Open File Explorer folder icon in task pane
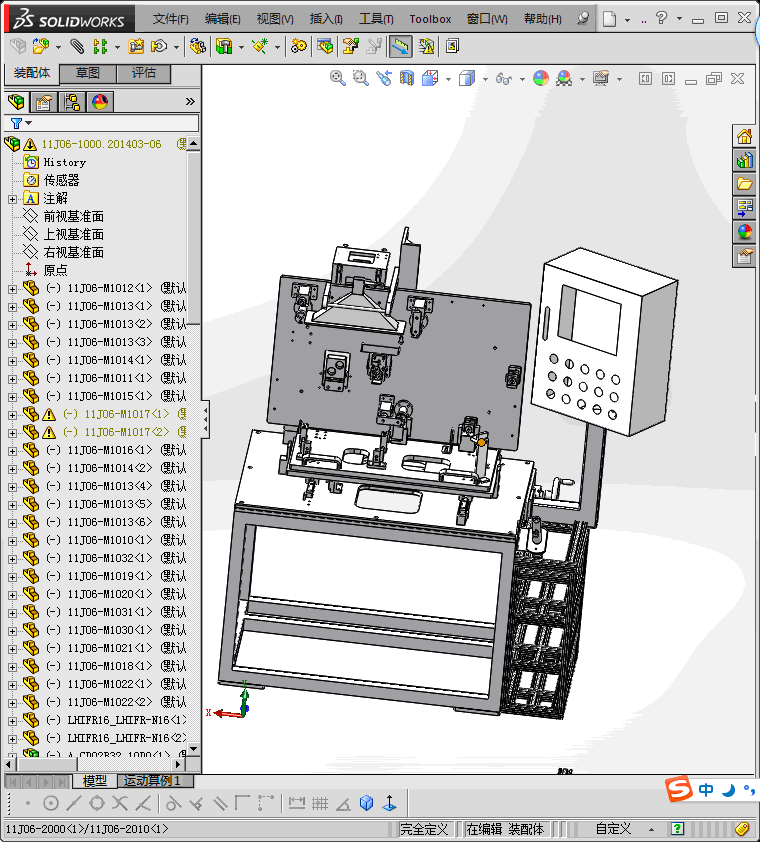760x842 pixels. 744,184
